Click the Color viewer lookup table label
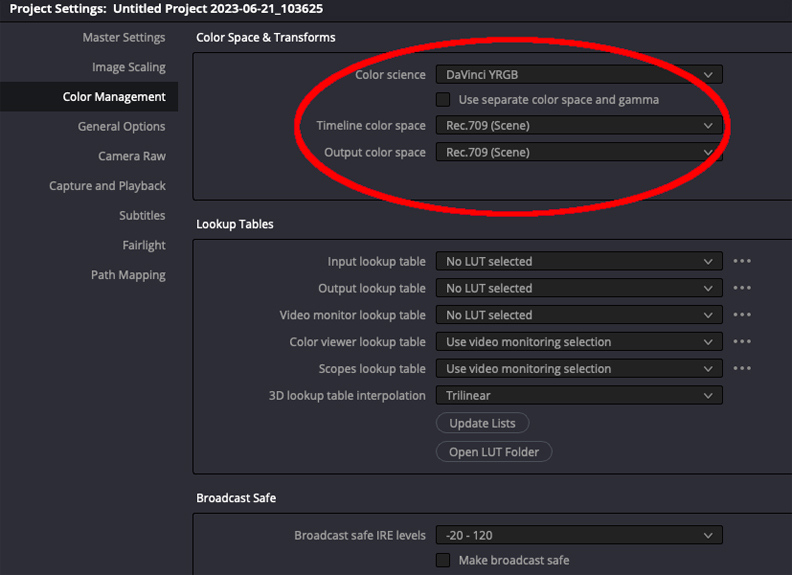This screenshot has width=792, height=575. pyautogui.click(x=358, y=342)
